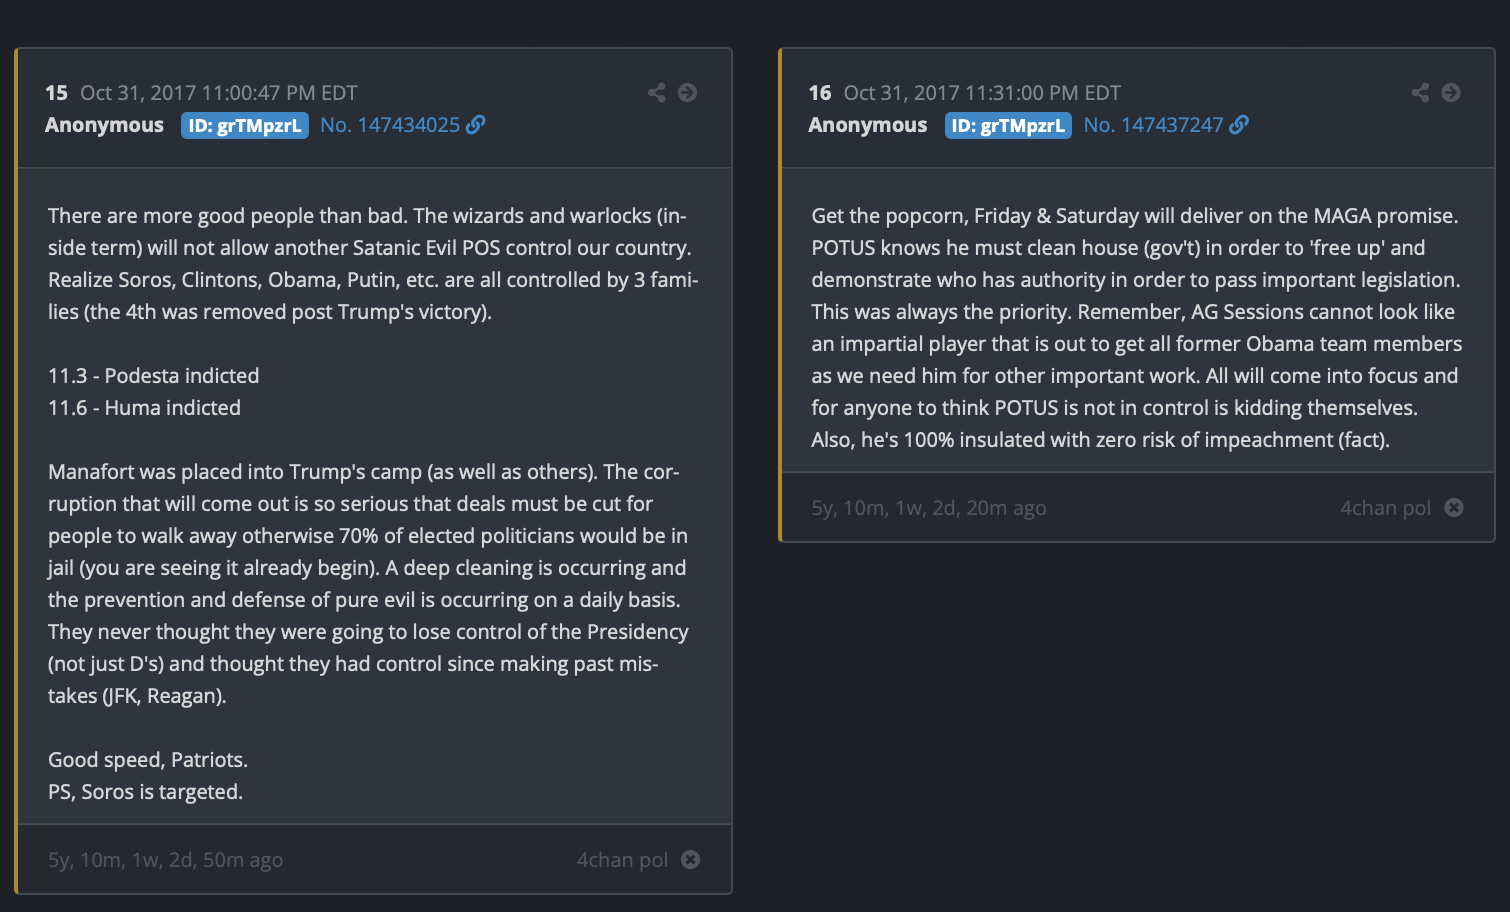Screen dimensions: 1510x912
Task: Select ID grTMpzrL badge on post 15
Action: [x=245, y=125]
